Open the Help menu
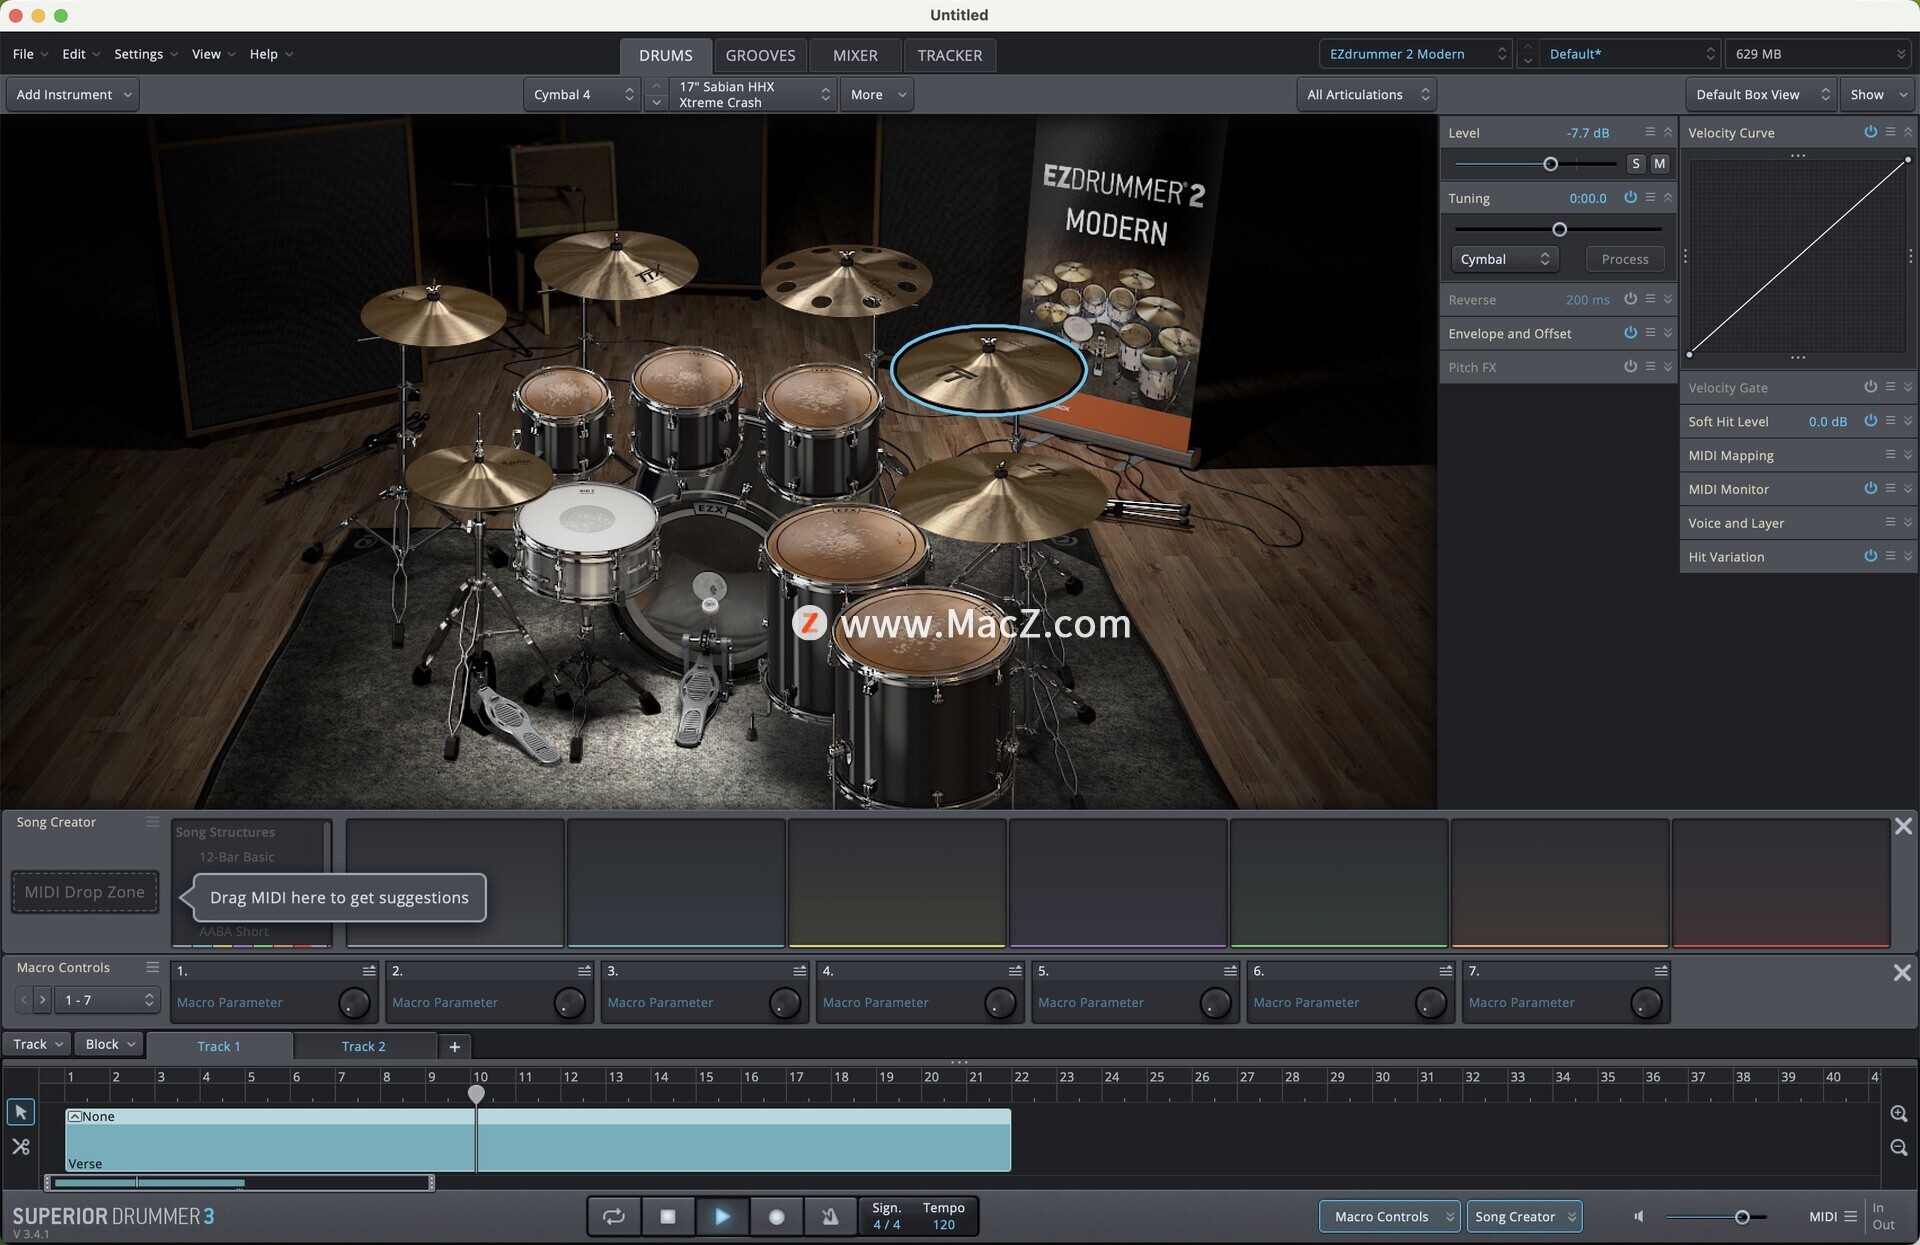 coord(271,54)
